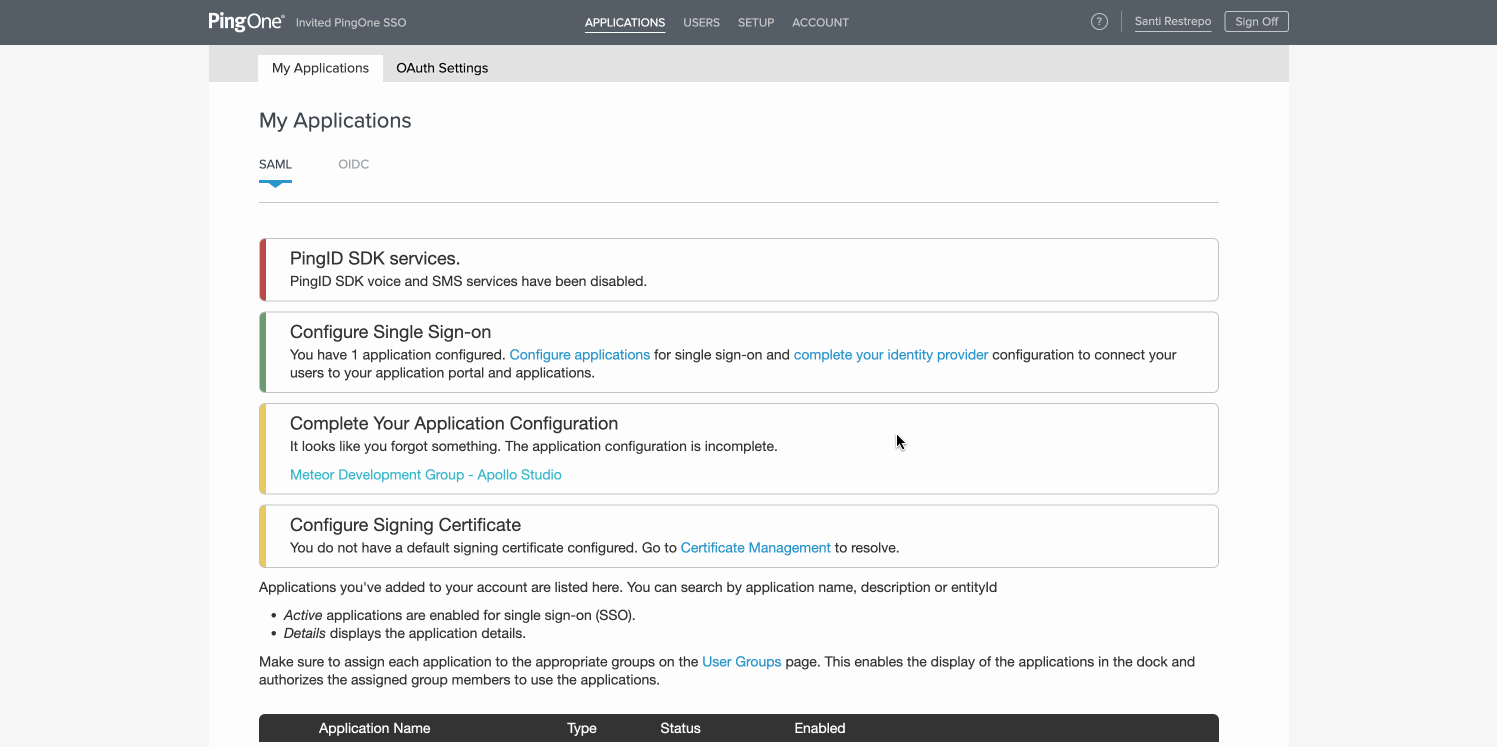
Task: Click the Santi Restrepo user name link
Action: (1172, 22)
